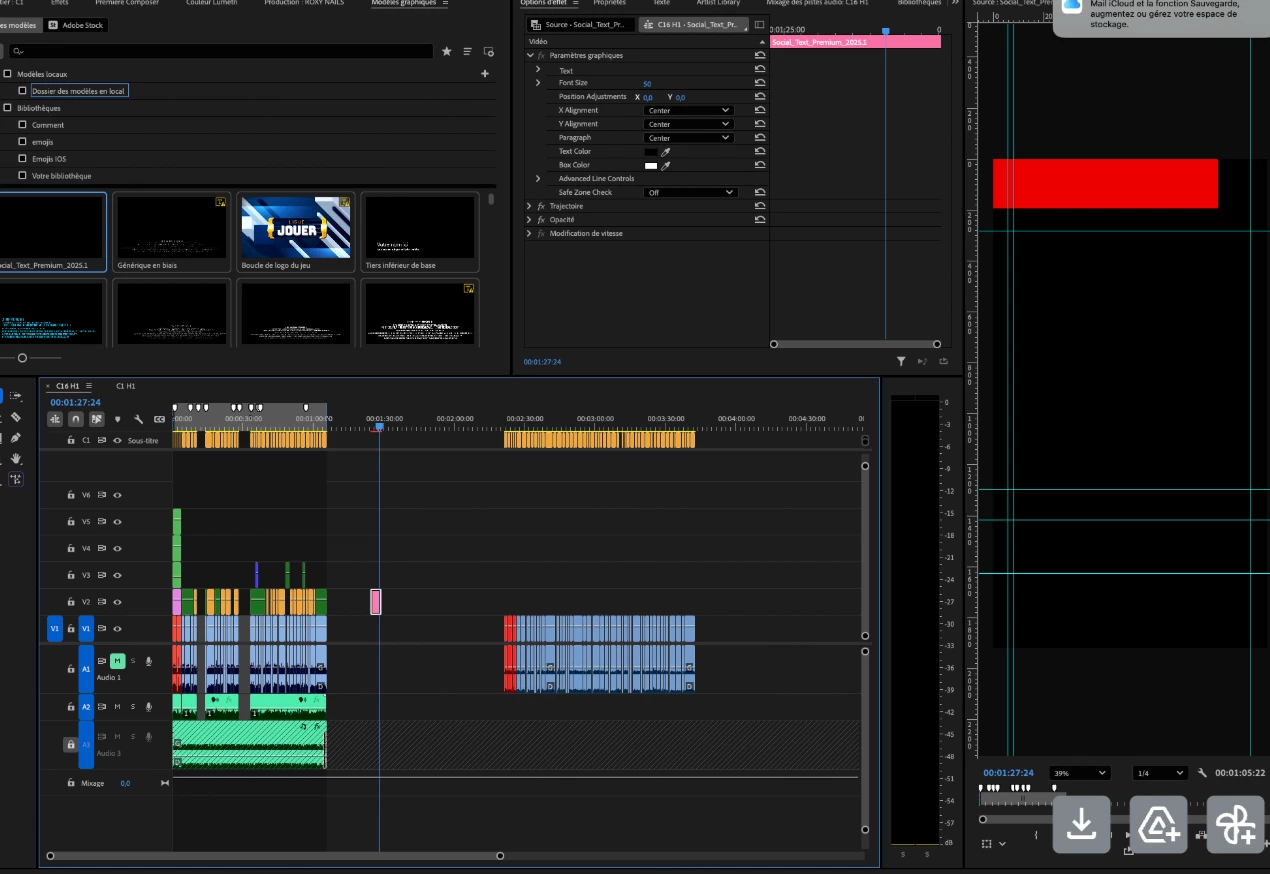Reset the Font Size parameter

pyautogui.click(x=760, y=83)
